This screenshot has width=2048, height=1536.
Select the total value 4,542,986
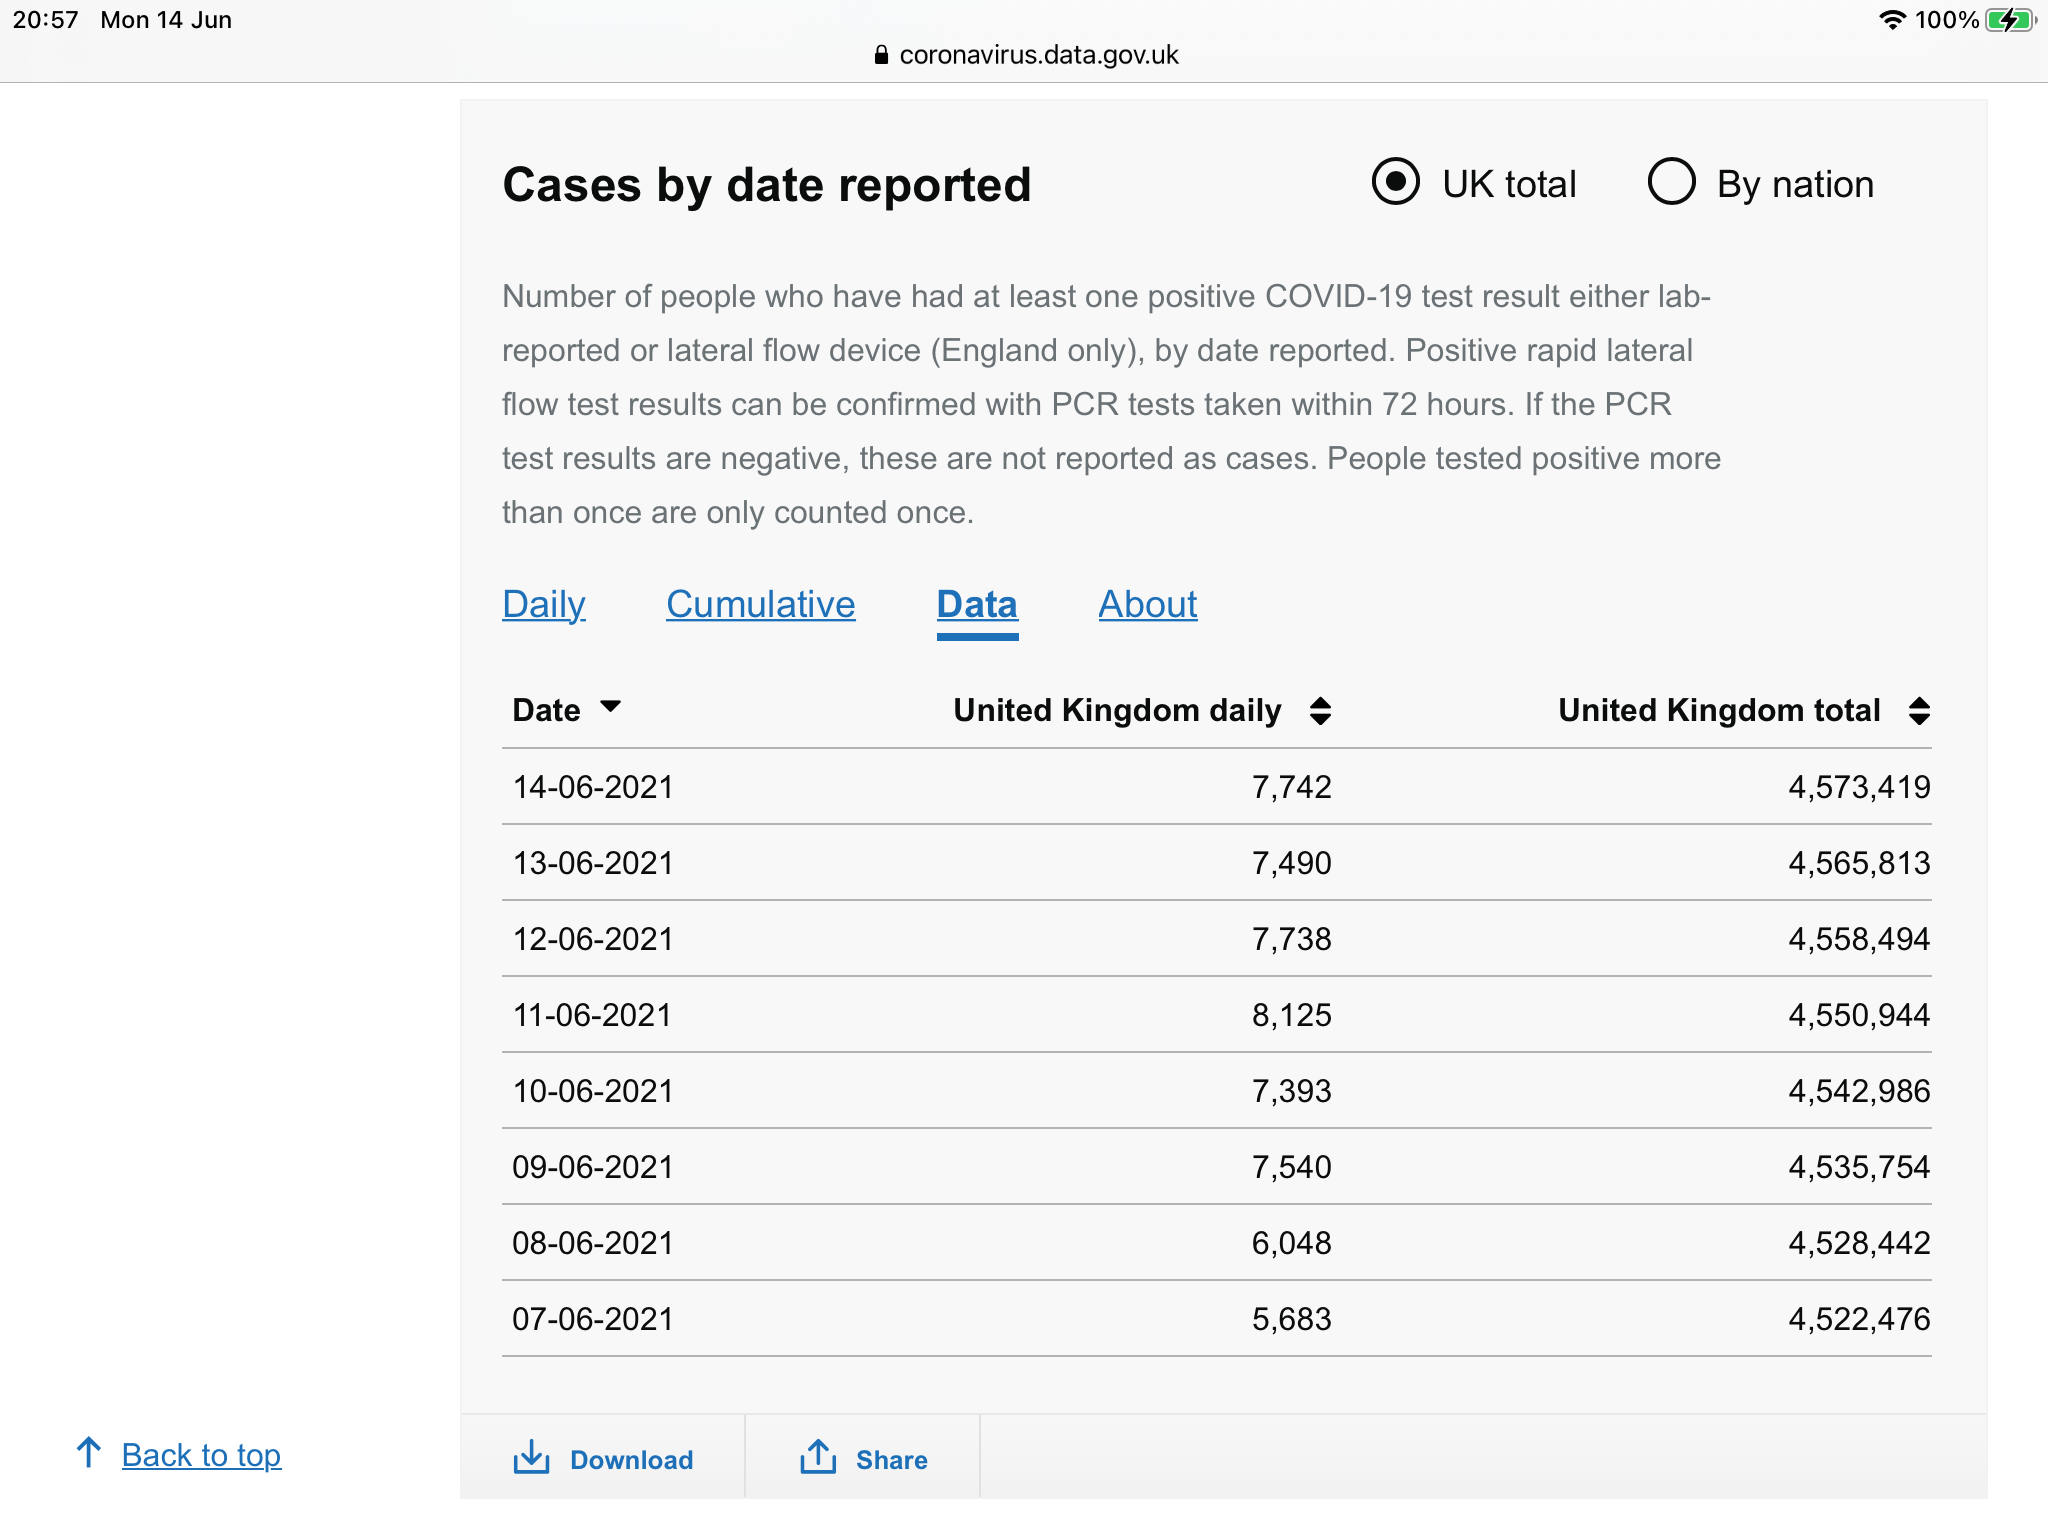pos(1859,1091)
